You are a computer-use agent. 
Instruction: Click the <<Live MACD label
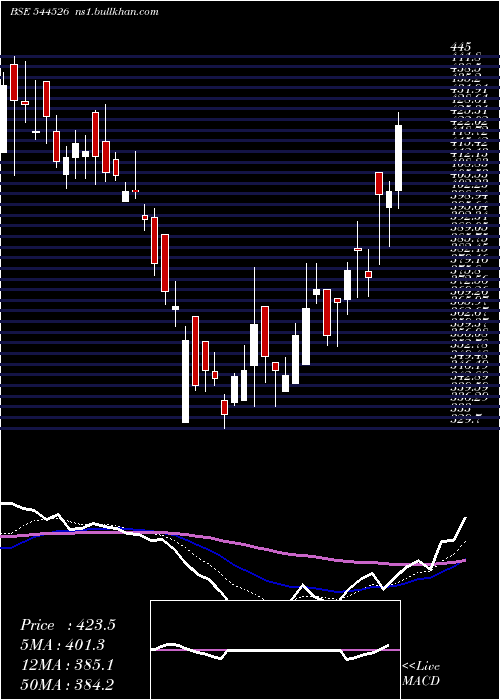pos(421,674)
